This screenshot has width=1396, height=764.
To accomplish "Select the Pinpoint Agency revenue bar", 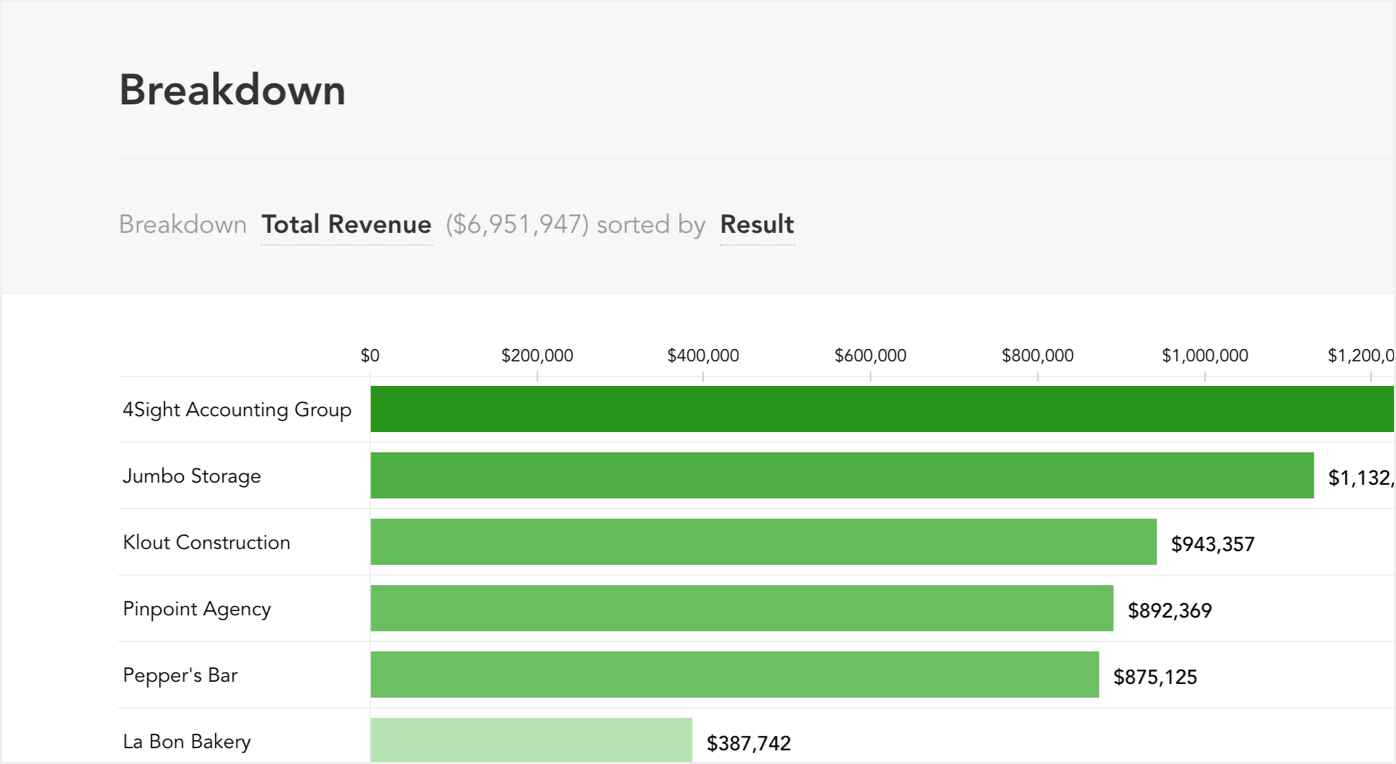I will click(742, 608).
